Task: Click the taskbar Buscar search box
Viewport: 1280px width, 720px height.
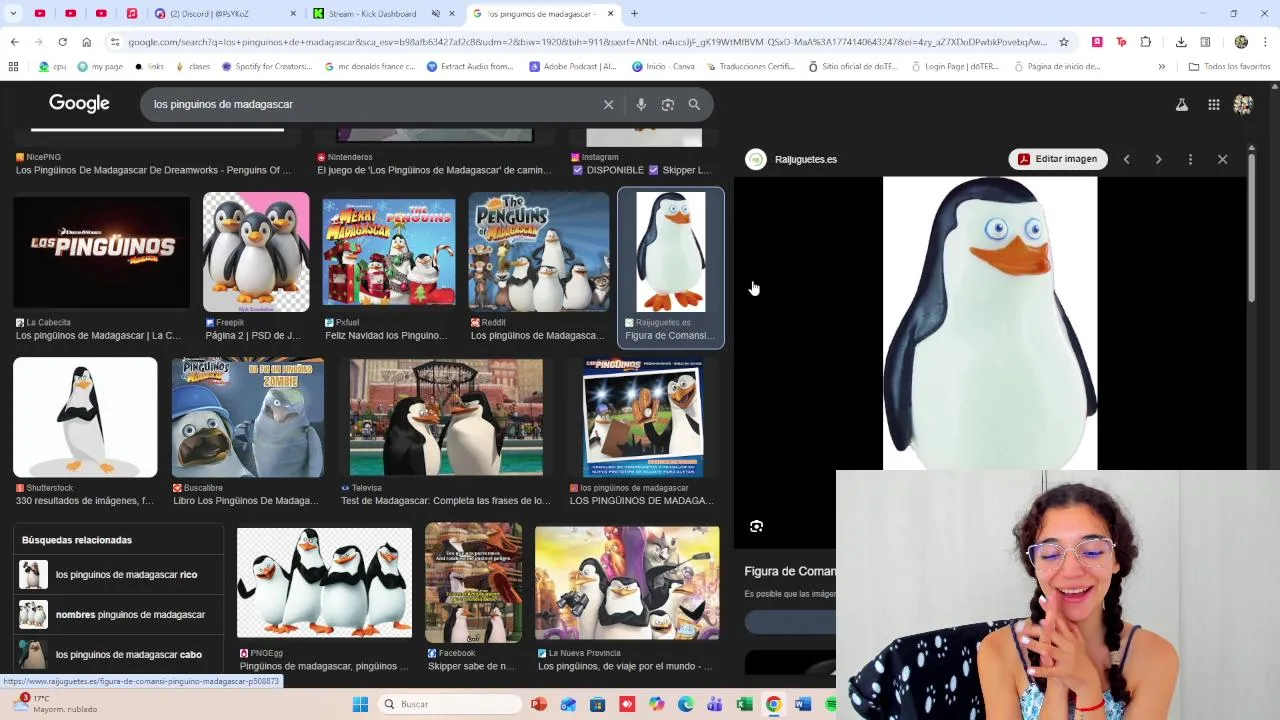Action: (x=451, y=704)
